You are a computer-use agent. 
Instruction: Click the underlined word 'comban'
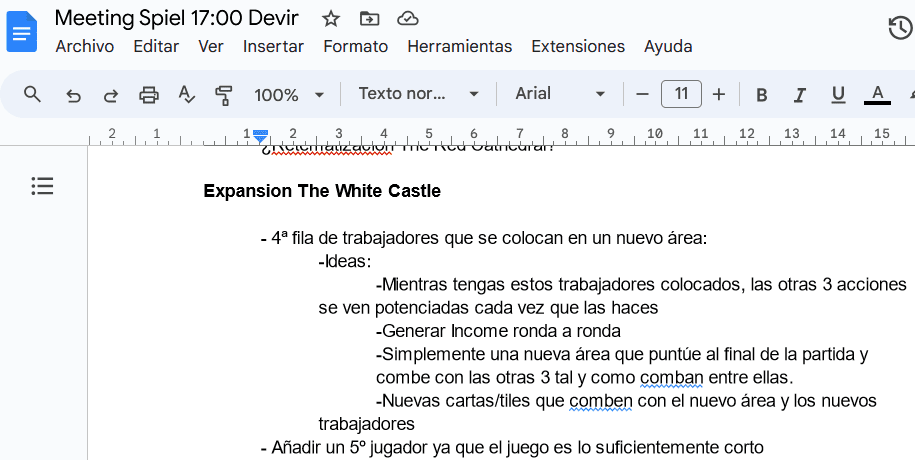[x=671, y=378]
